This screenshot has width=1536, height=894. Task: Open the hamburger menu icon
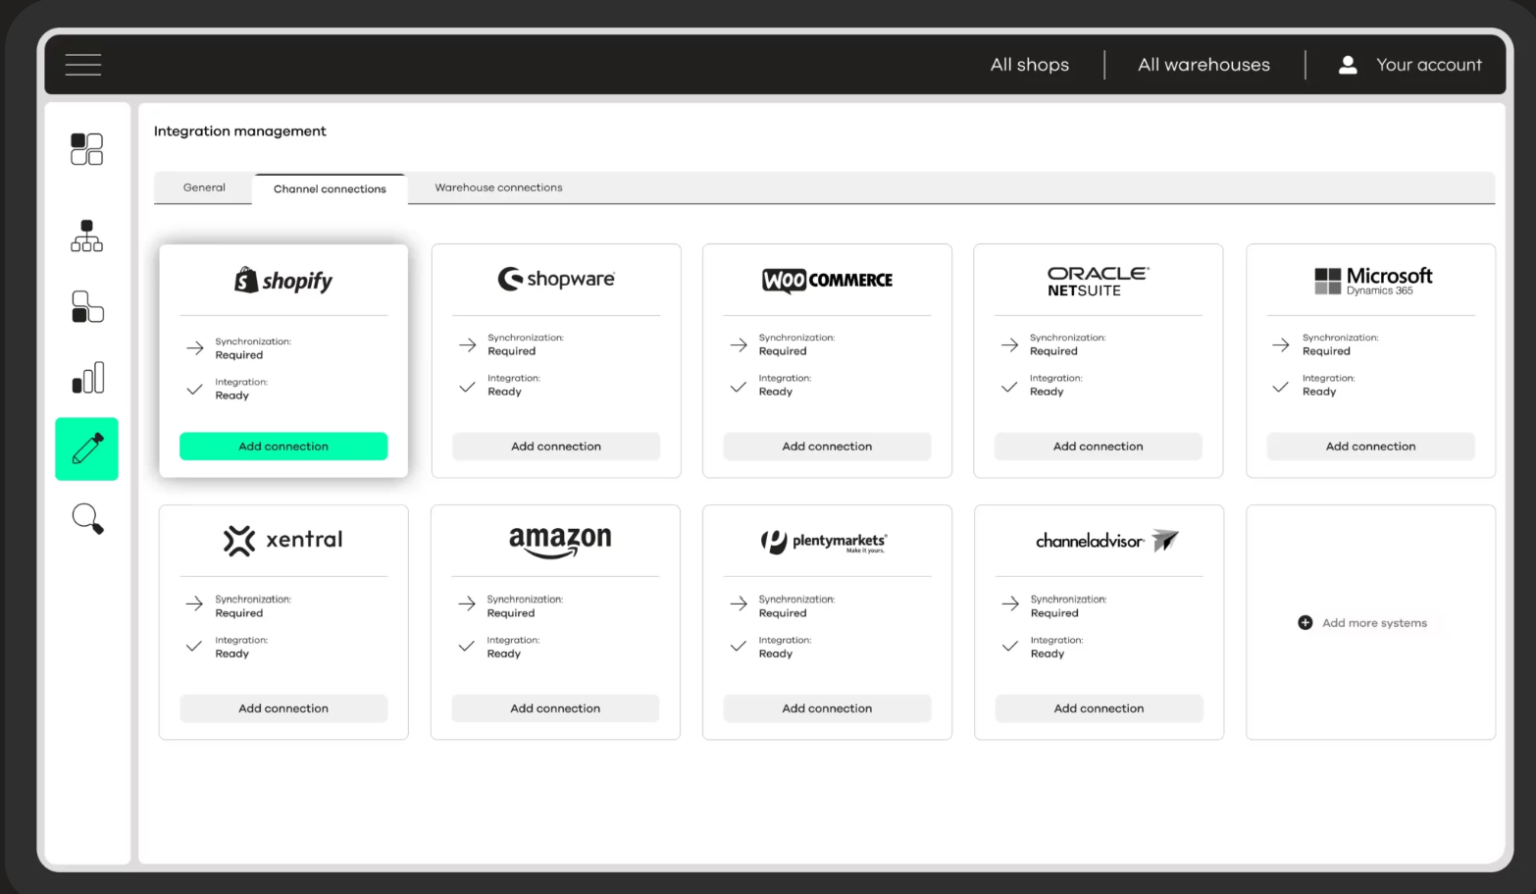tap(83, 65)
